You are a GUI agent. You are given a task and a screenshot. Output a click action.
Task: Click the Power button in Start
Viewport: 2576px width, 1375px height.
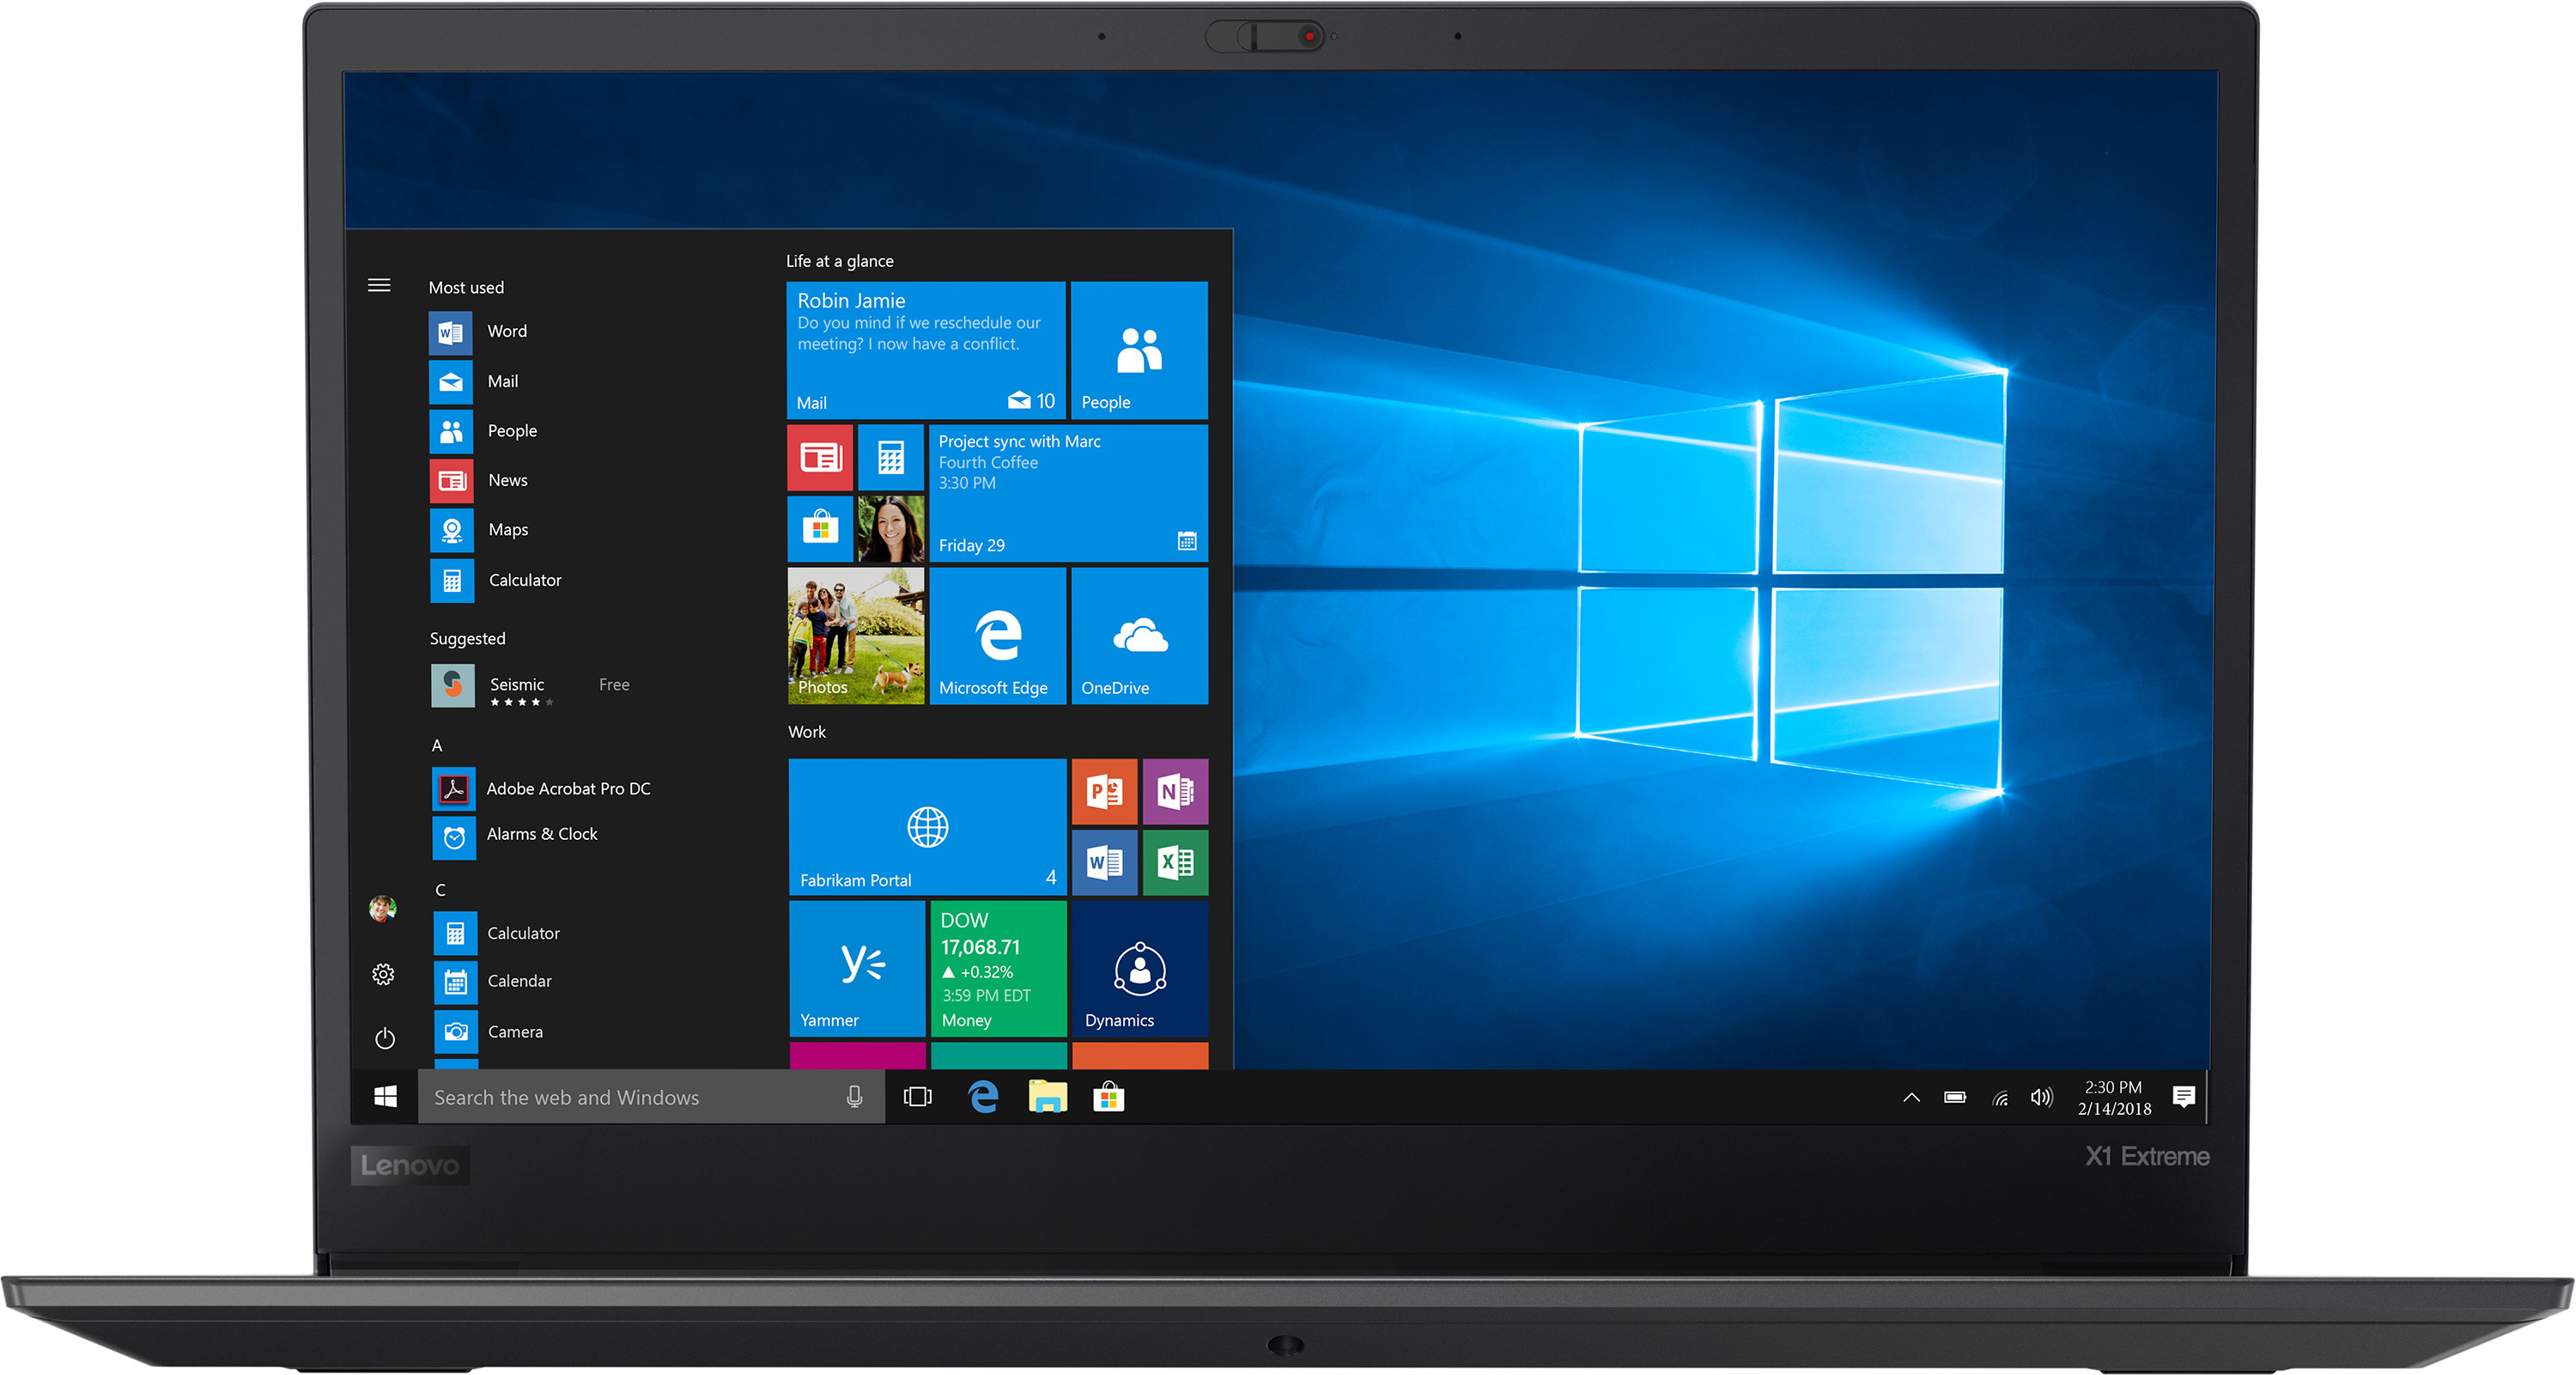[384, 1038]
